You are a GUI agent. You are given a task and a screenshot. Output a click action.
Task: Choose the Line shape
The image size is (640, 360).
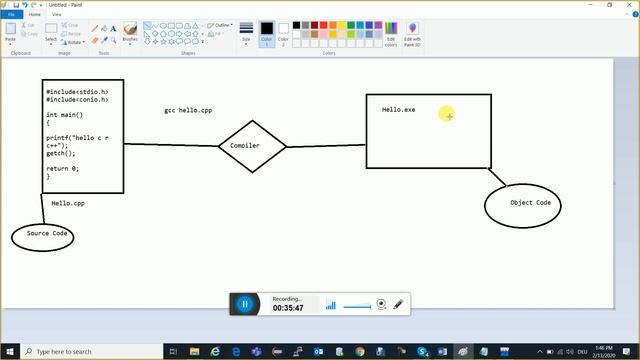click(147, 26)
